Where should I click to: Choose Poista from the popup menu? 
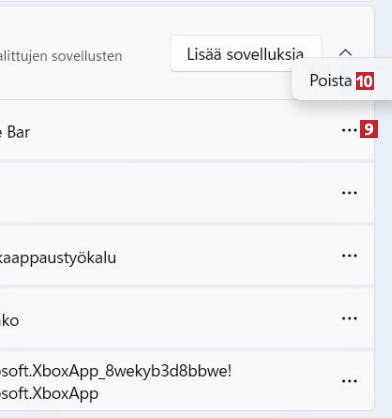(x=330, y=81)
